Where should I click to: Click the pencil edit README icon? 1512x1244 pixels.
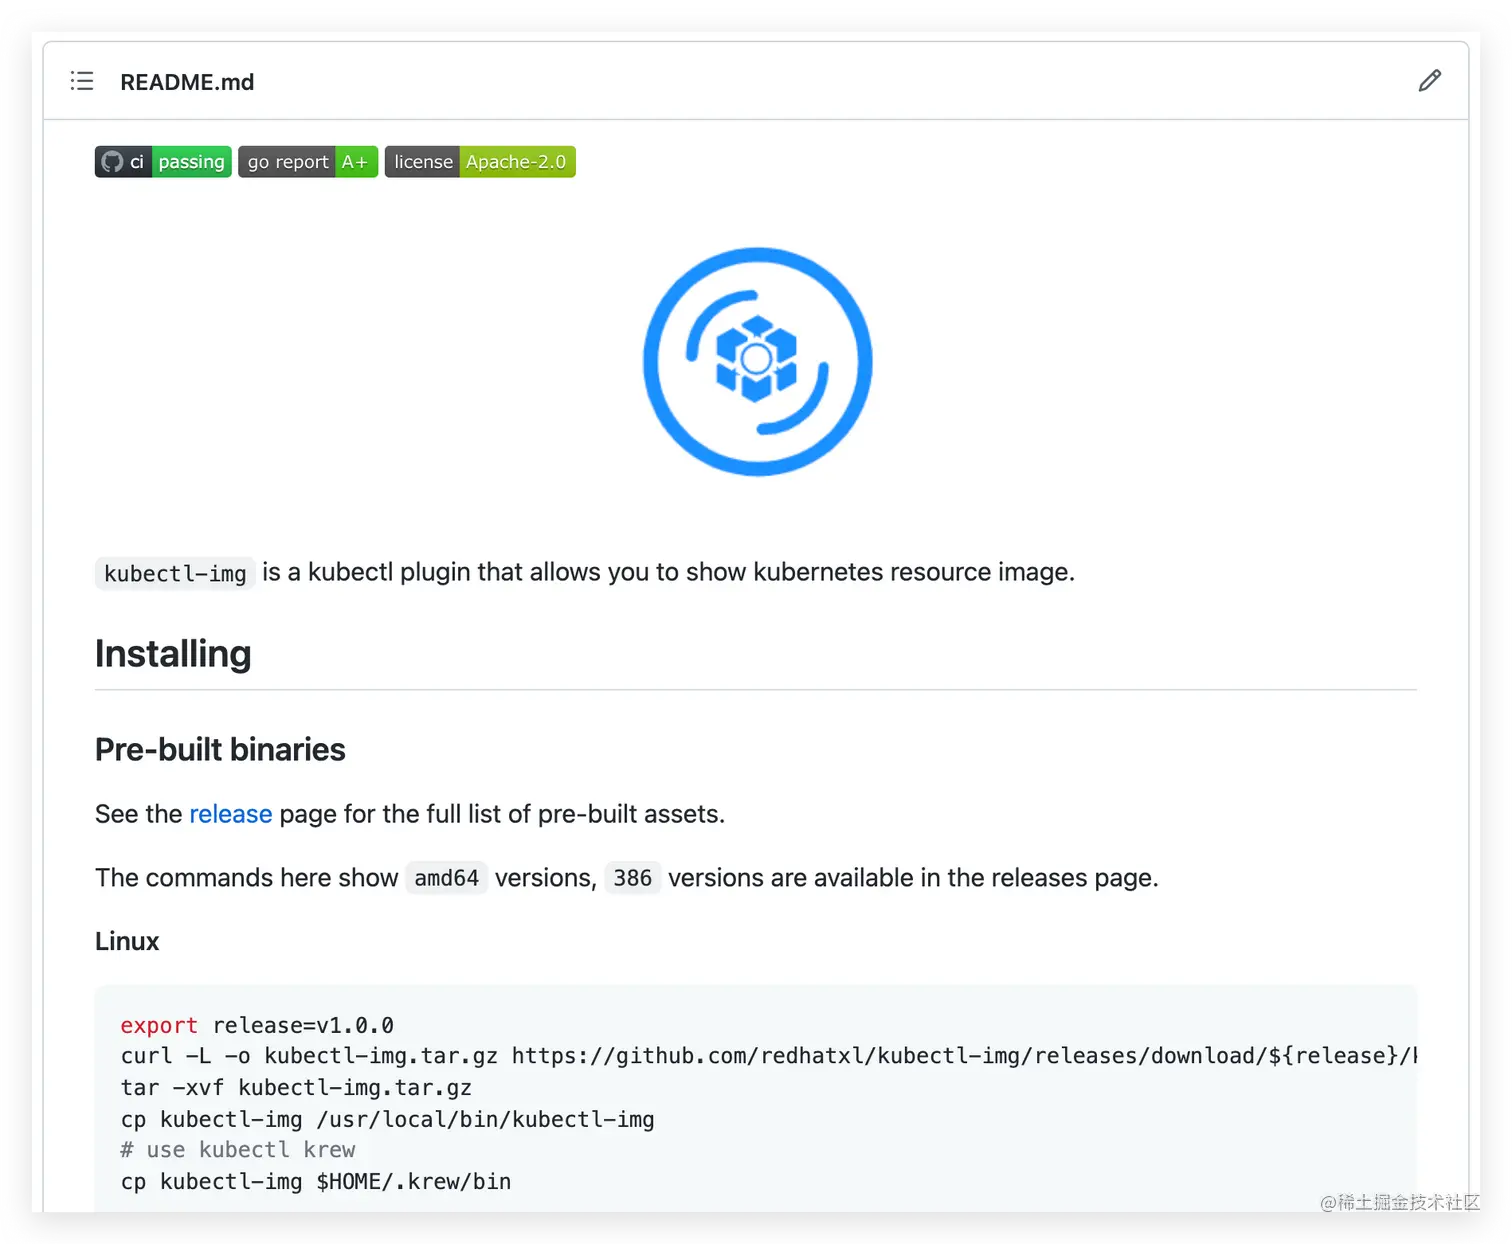pyautogui.click(x=1429, y=81)
